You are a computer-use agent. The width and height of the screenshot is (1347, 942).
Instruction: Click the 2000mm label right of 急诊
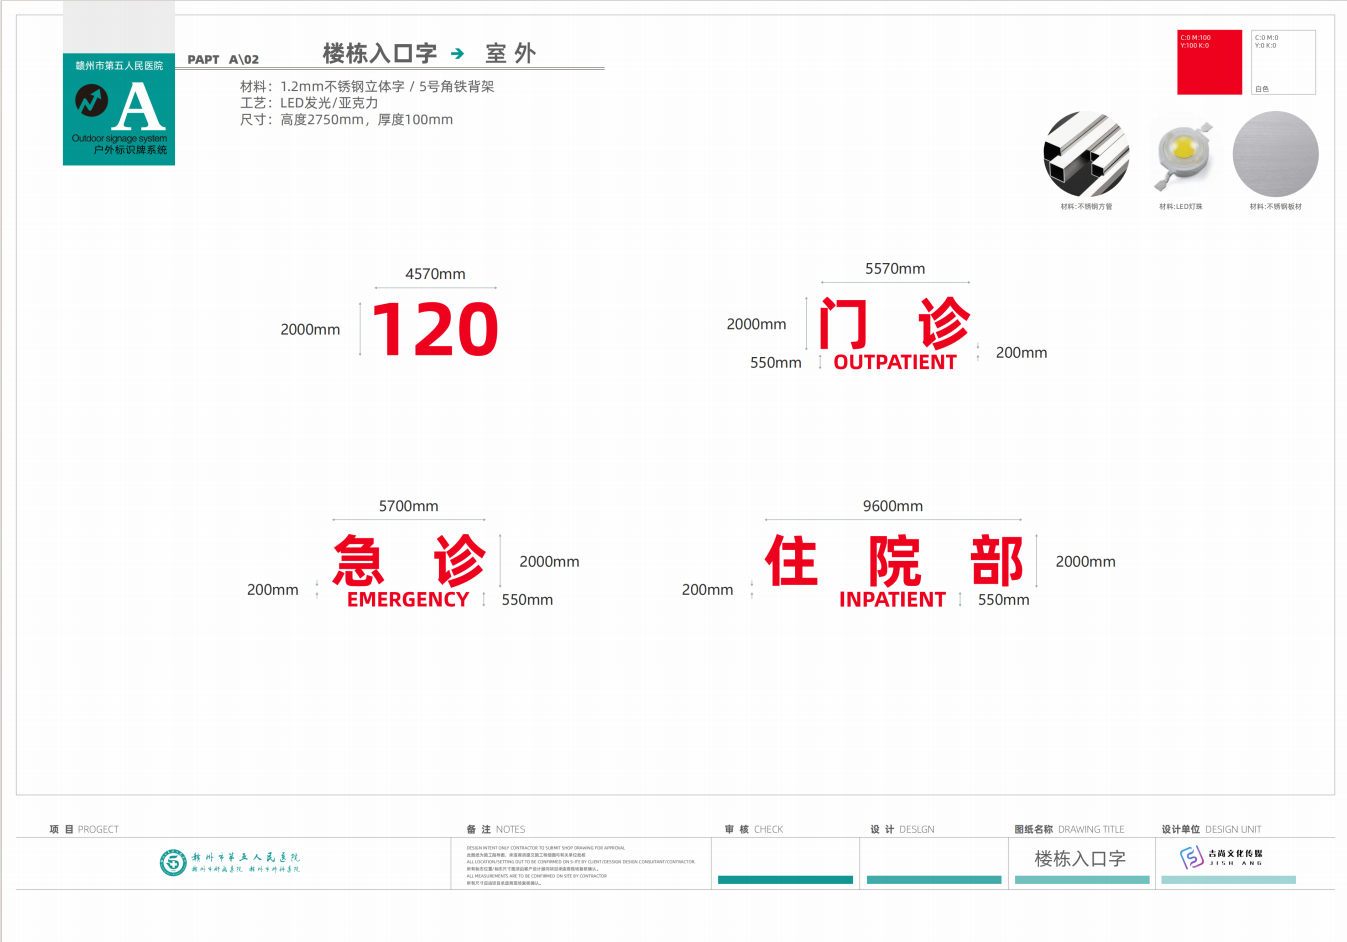(x=549, y=562)
